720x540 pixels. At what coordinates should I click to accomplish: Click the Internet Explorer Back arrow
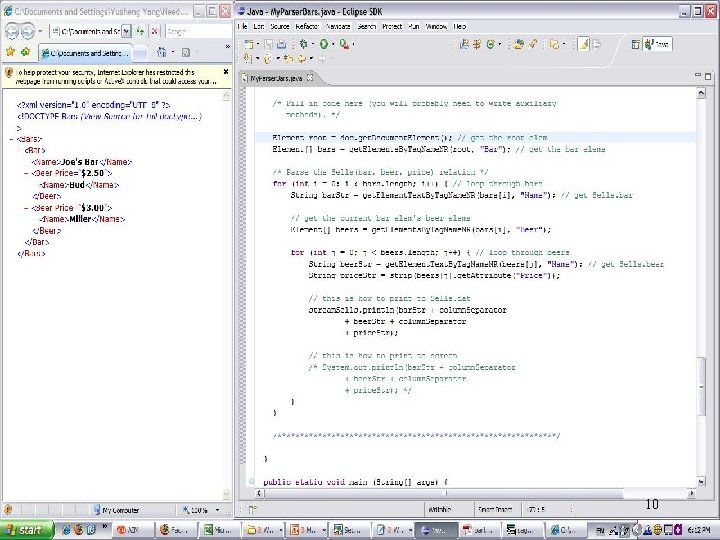click(10, 32)
